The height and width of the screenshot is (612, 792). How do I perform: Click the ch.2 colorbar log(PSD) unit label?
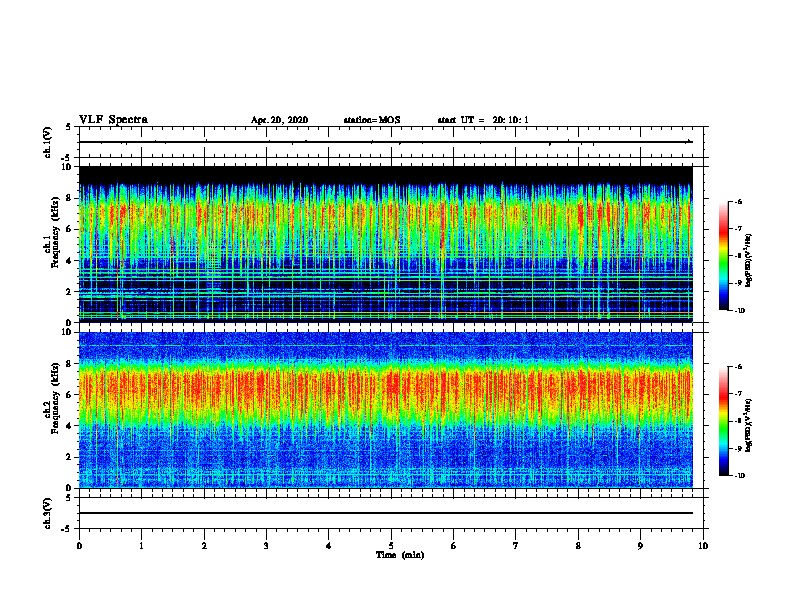pos(748,425)
